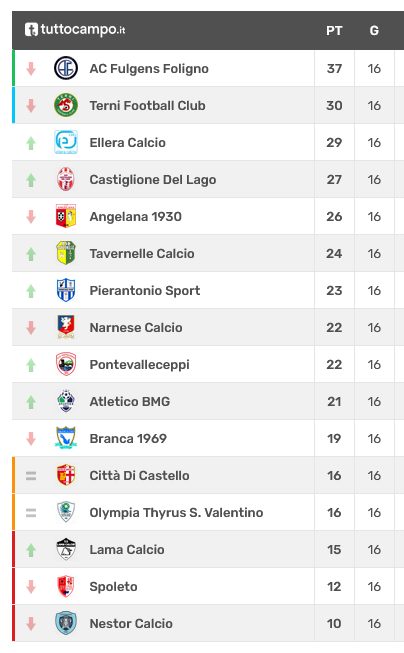Click the Angelana 1930 team badge
The height and width of the screenshot is (653, 404).
(66, 216)
